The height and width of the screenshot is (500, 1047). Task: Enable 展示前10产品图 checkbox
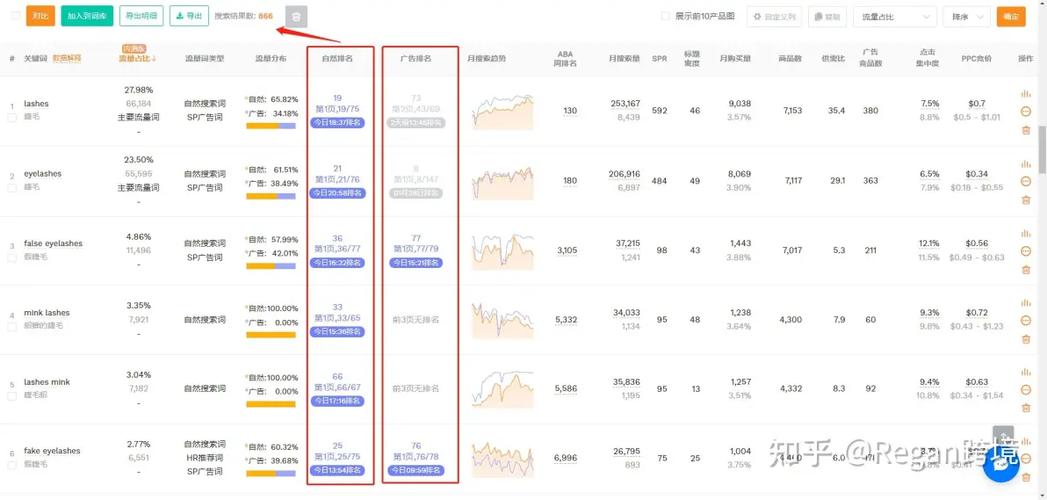[x=666, y=17]
